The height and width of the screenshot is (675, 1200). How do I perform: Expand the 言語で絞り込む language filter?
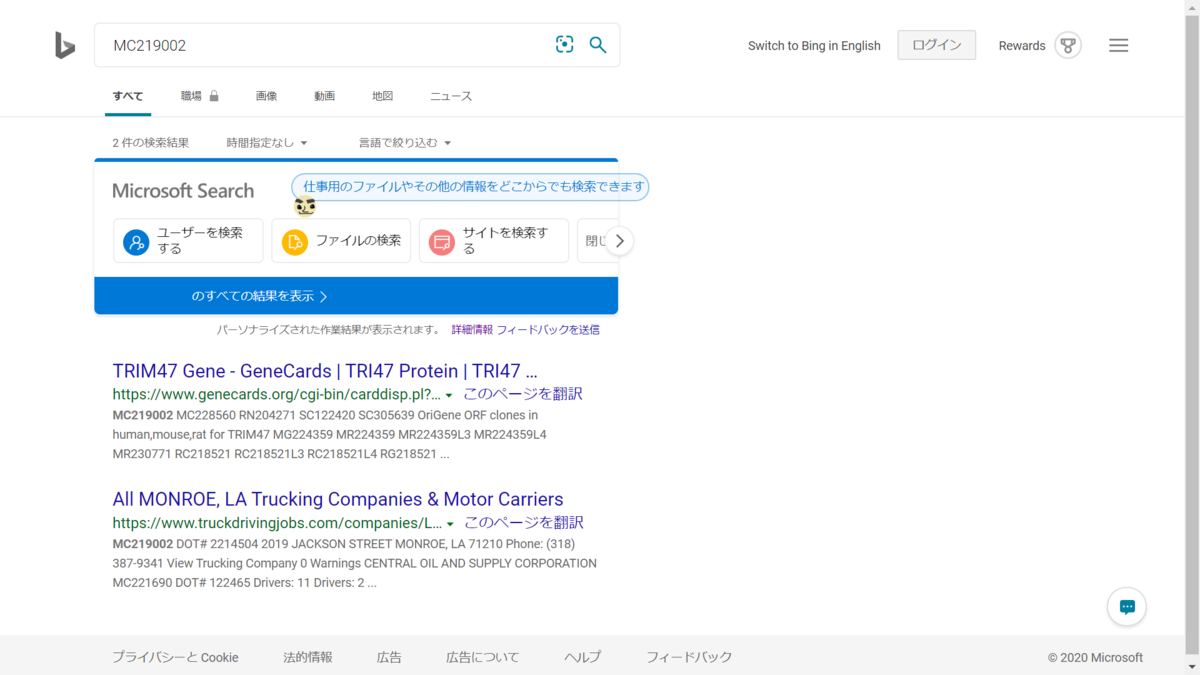(405, 143)
